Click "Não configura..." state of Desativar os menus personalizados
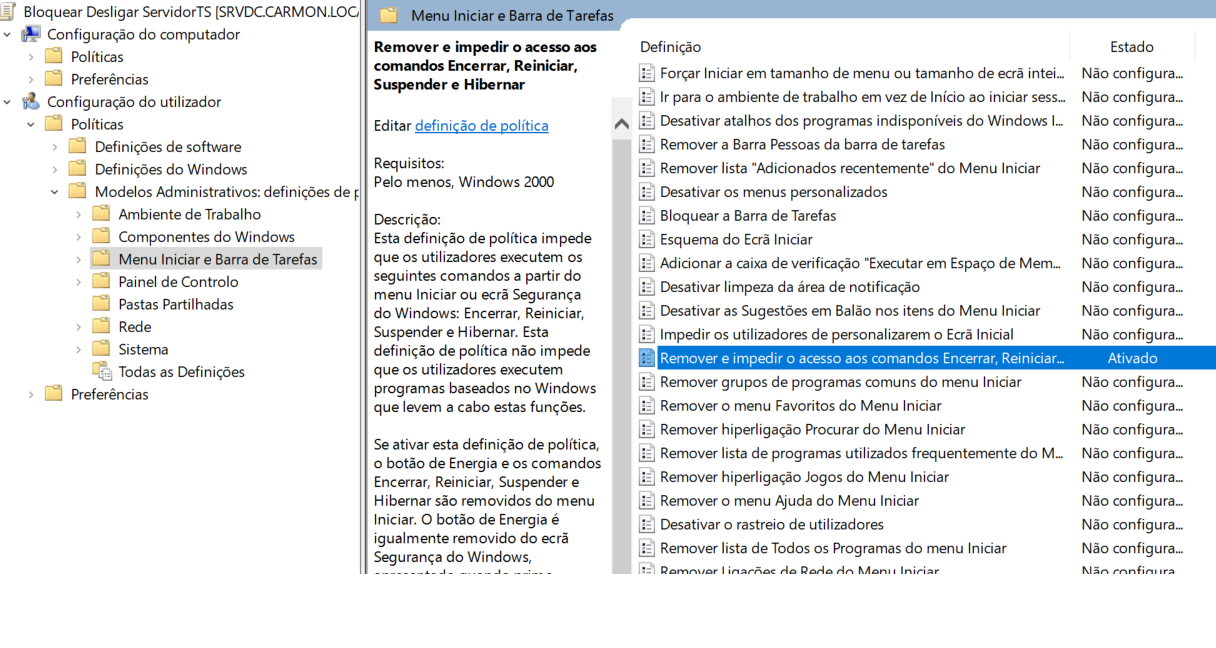This screenshot has height=648, width=1216. tap(1132, 192)
